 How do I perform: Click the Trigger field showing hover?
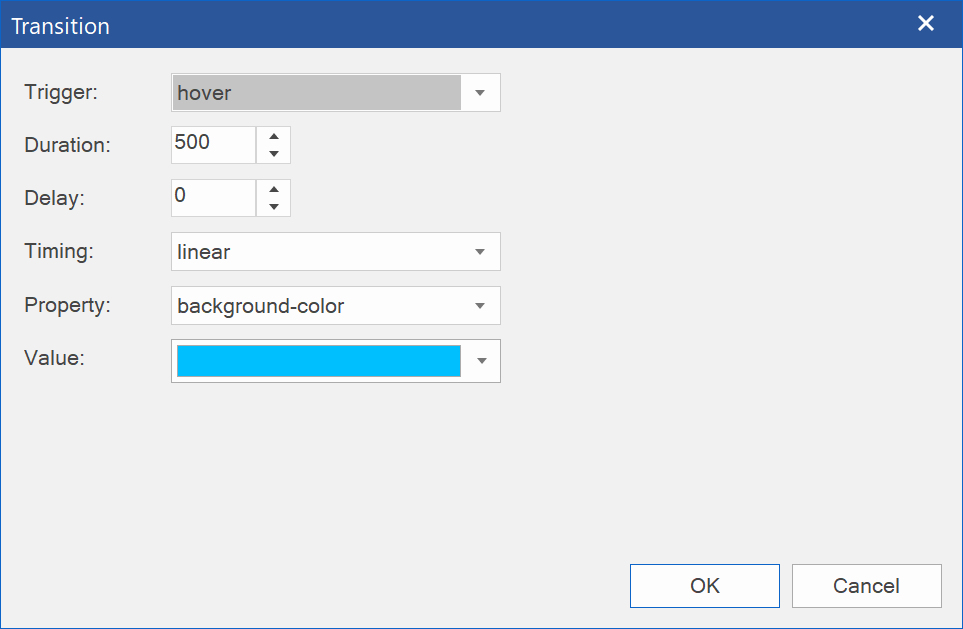click(316, 93)
